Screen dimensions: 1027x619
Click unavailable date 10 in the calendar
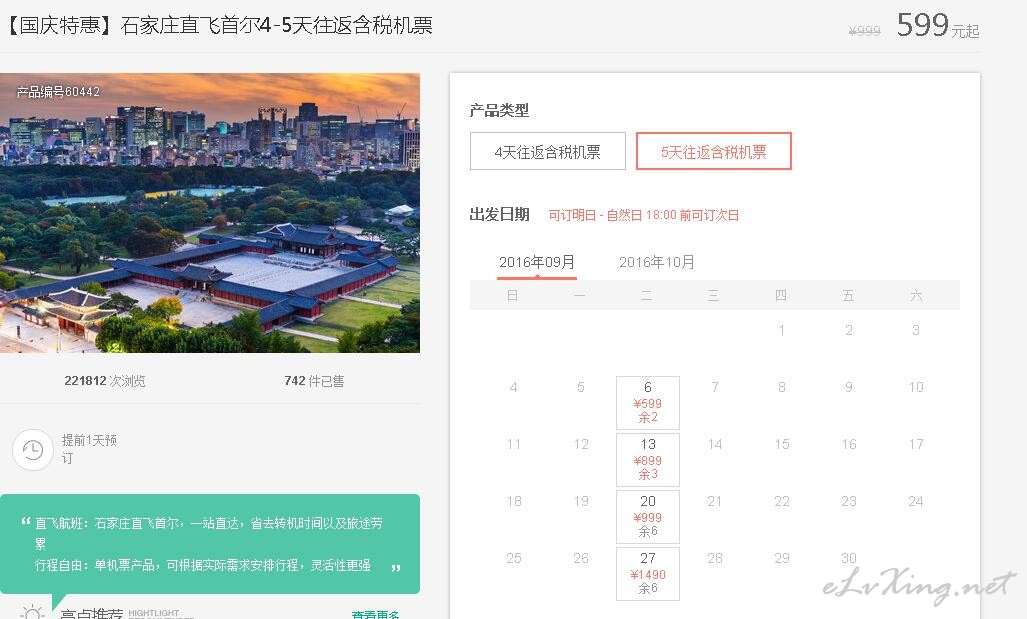pos(916,387)
